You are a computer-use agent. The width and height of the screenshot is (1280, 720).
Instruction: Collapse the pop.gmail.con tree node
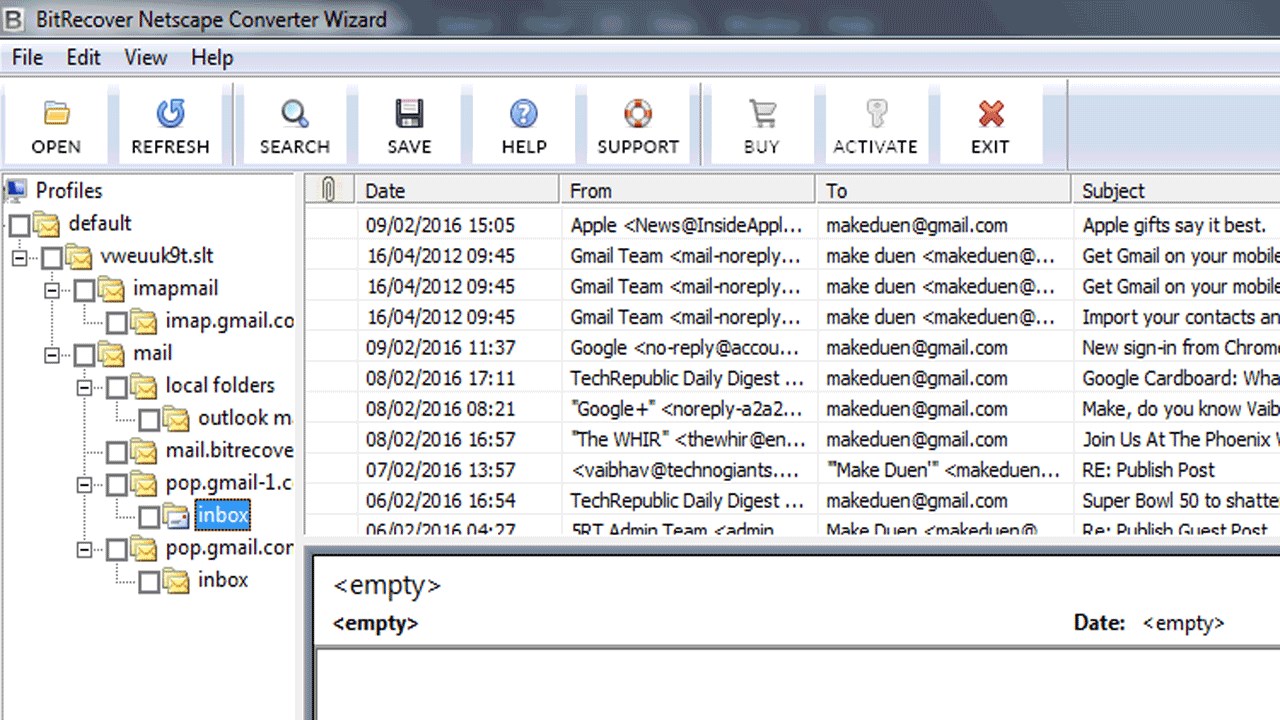pyautogui.click(x=84, y=548)
